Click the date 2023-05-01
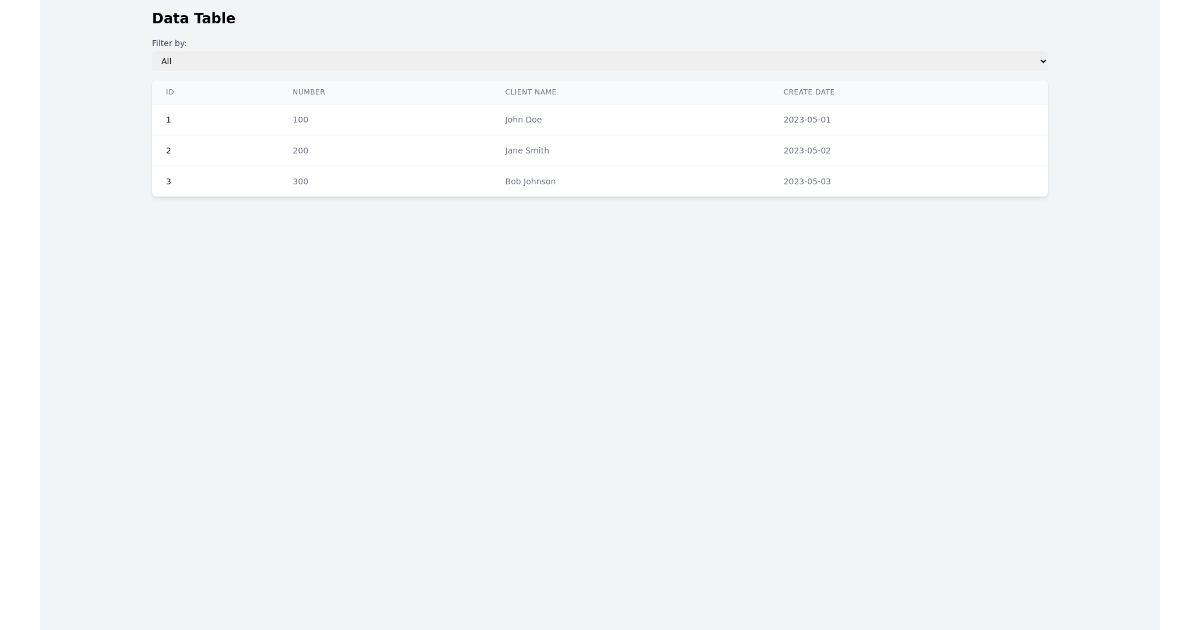1200x630 pixels. point(809,119)
